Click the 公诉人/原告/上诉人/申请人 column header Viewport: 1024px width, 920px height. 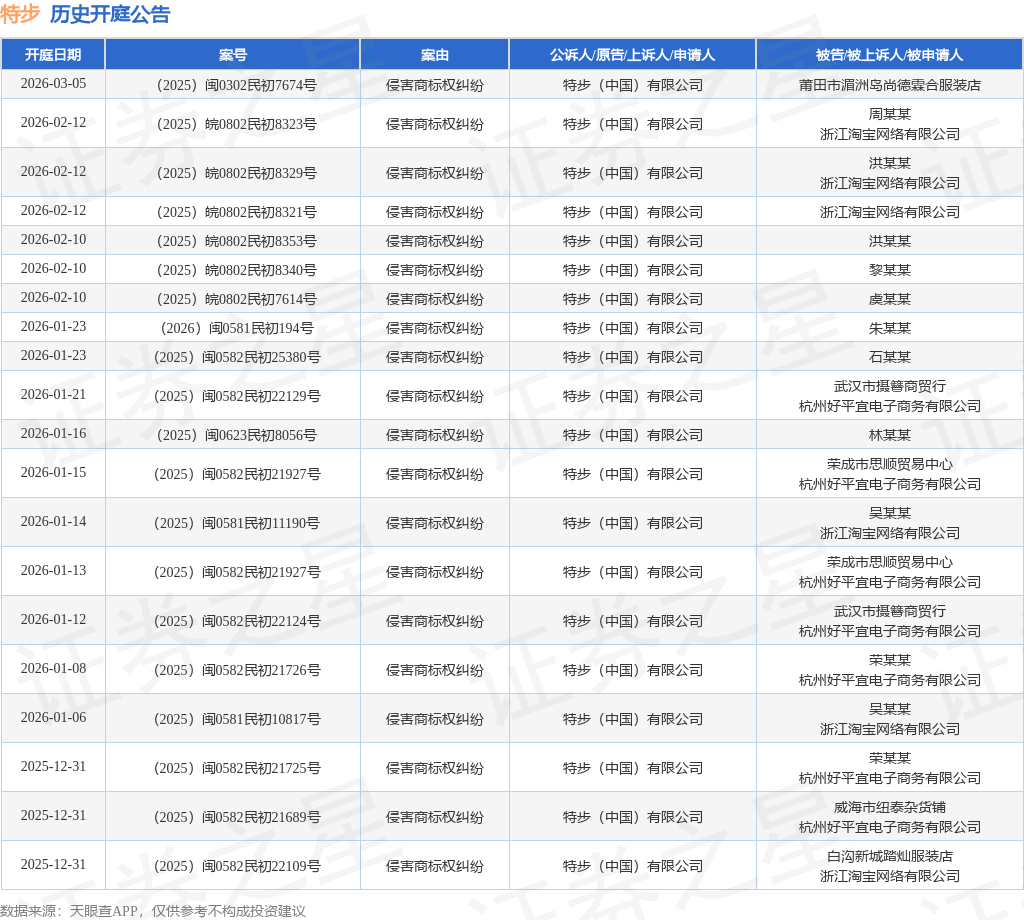(x=632, y=55)
